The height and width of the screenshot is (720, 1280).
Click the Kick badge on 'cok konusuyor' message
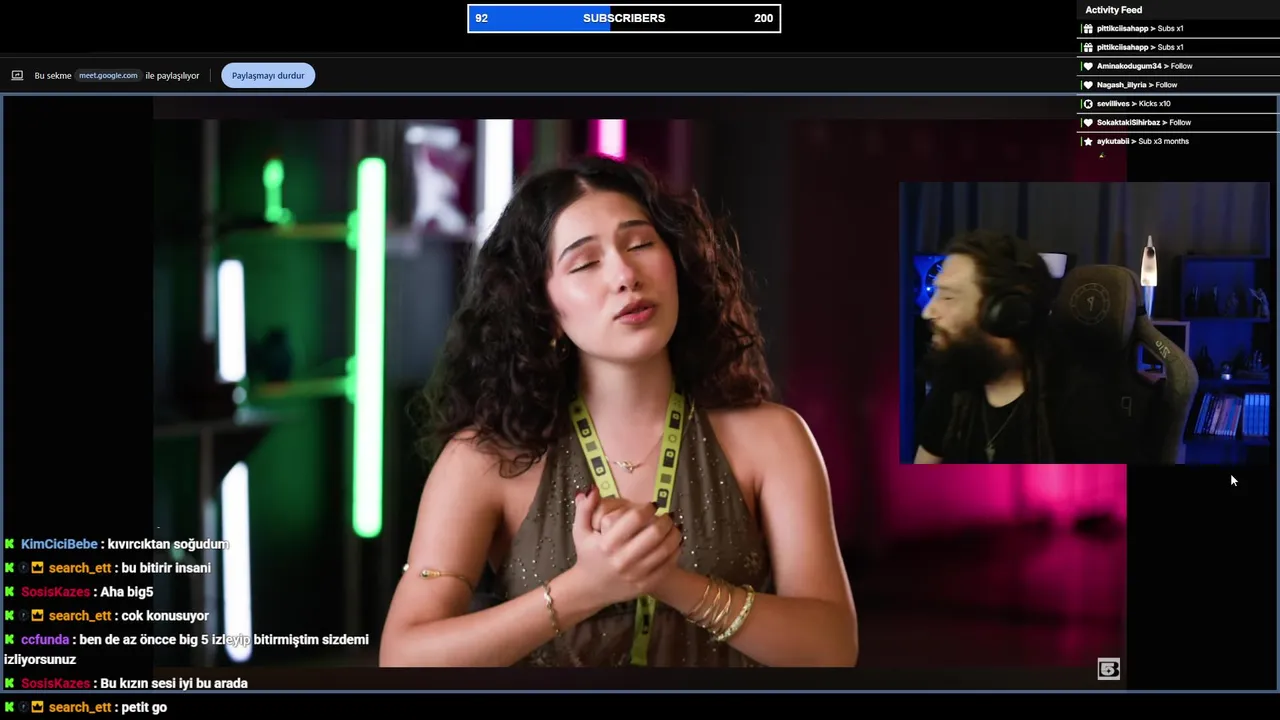pyautogui.click(x=10, y=616)
